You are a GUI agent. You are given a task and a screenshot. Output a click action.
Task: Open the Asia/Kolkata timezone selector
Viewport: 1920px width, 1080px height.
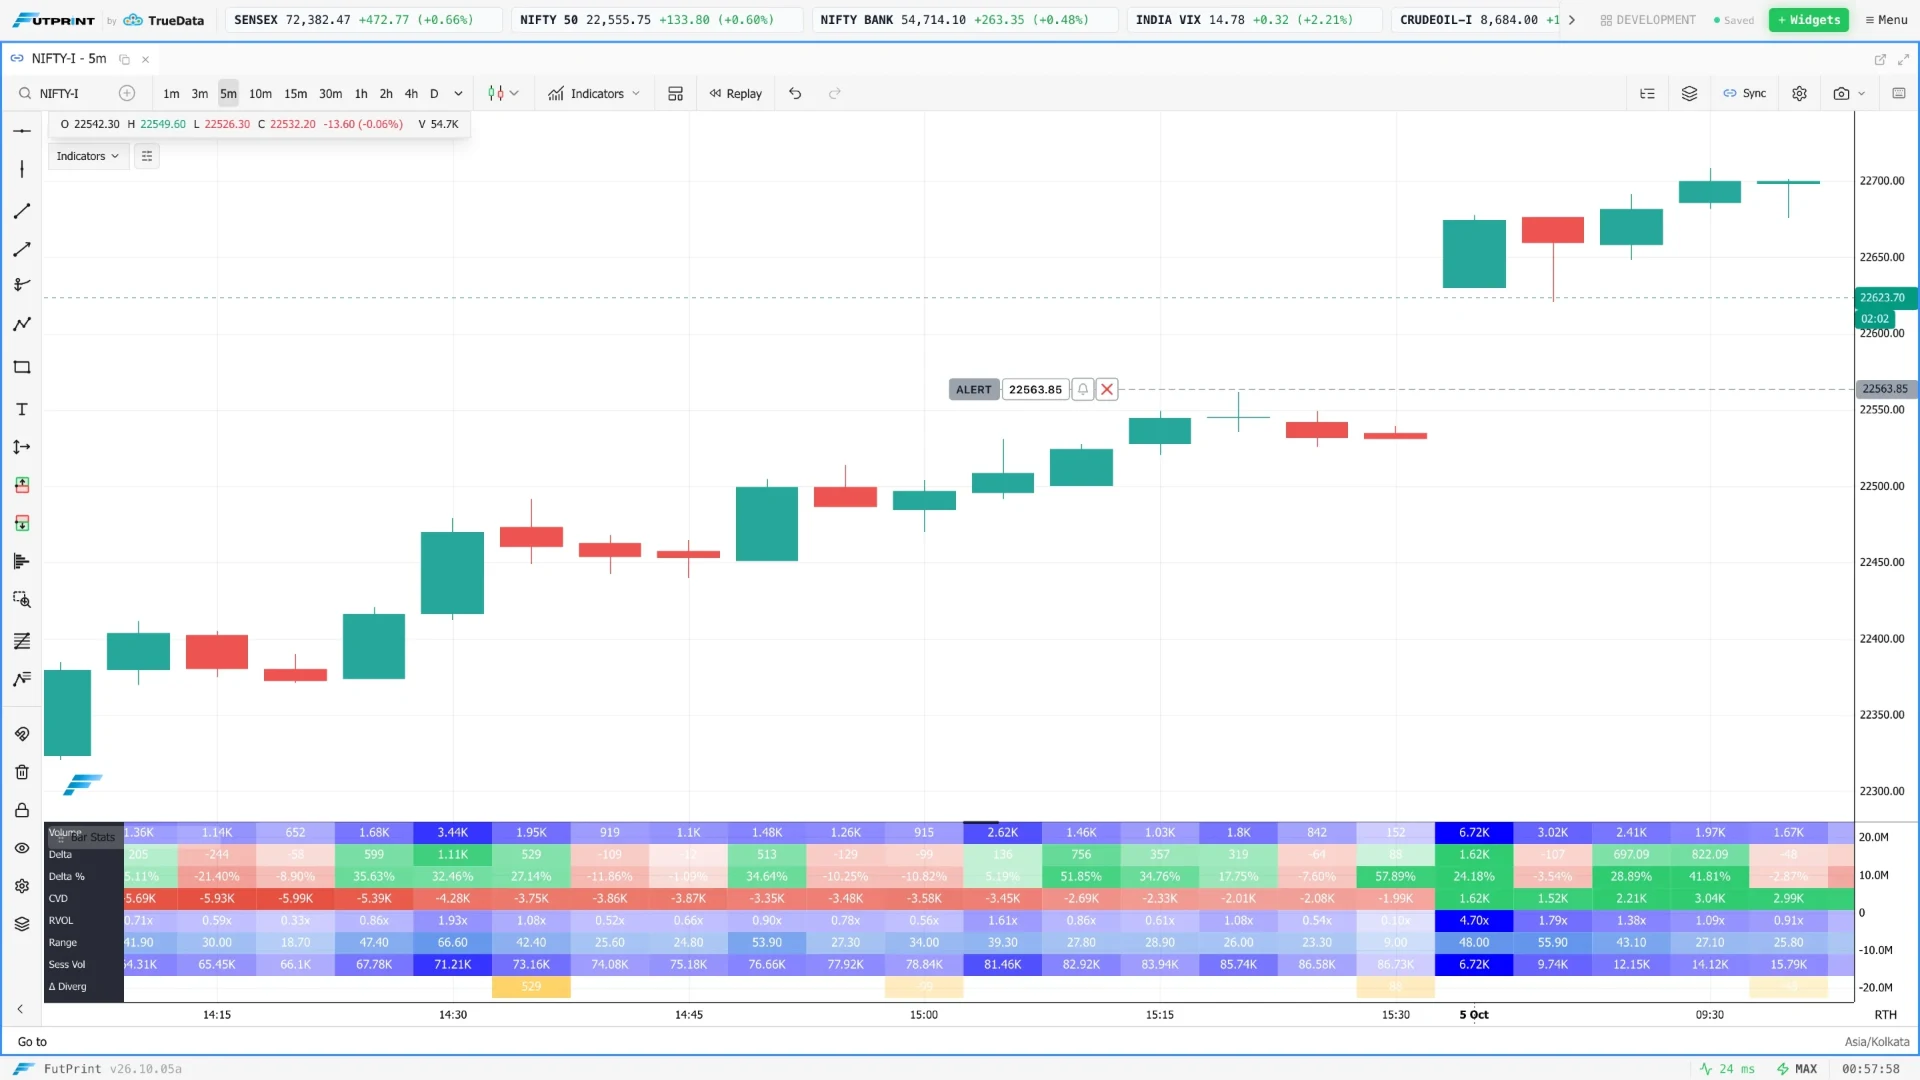tap(1876, 1041)
